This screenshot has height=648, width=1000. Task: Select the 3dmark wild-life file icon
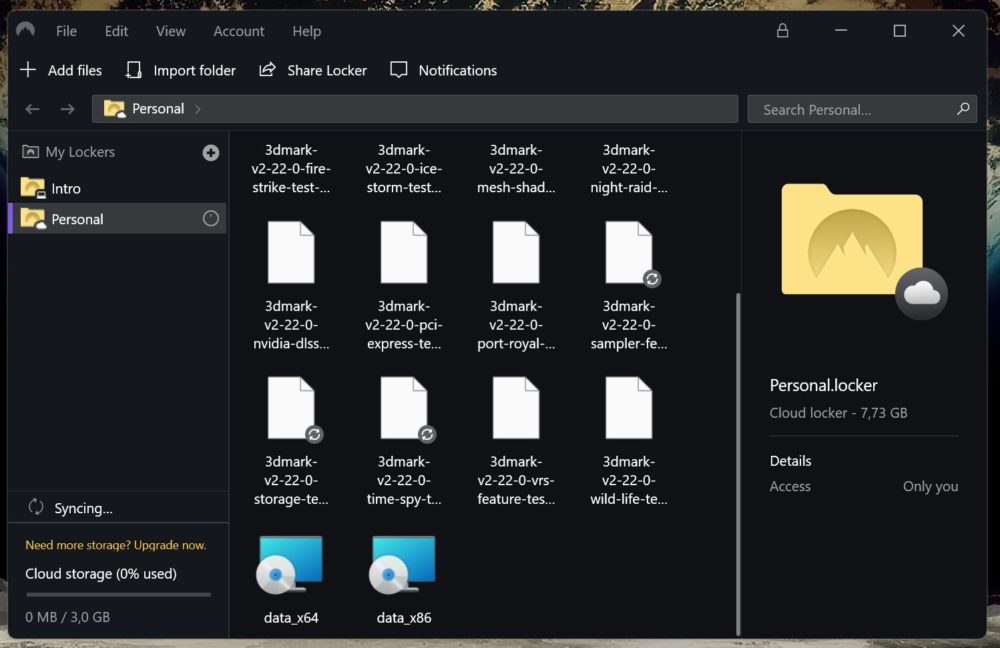[x=629, y=408]
